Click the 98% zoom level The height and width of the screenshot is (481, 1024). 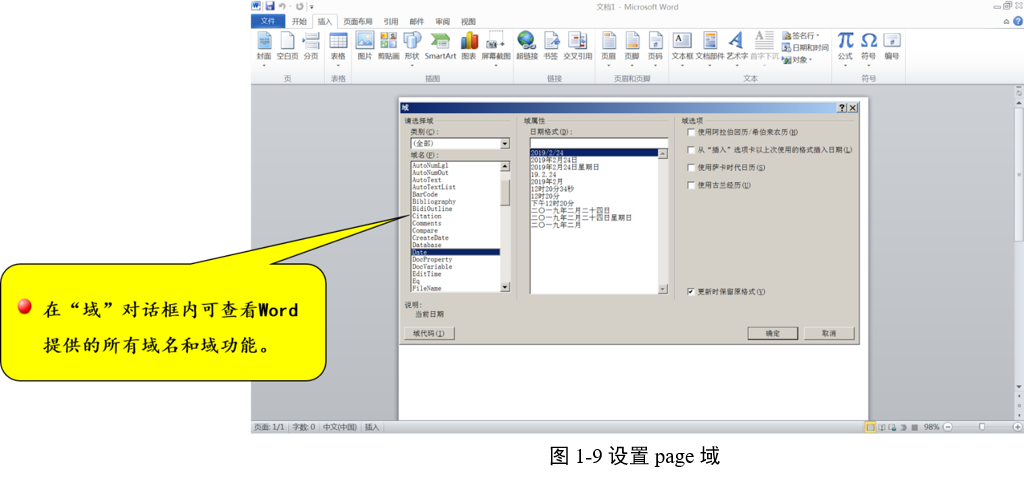click(932, 427)
